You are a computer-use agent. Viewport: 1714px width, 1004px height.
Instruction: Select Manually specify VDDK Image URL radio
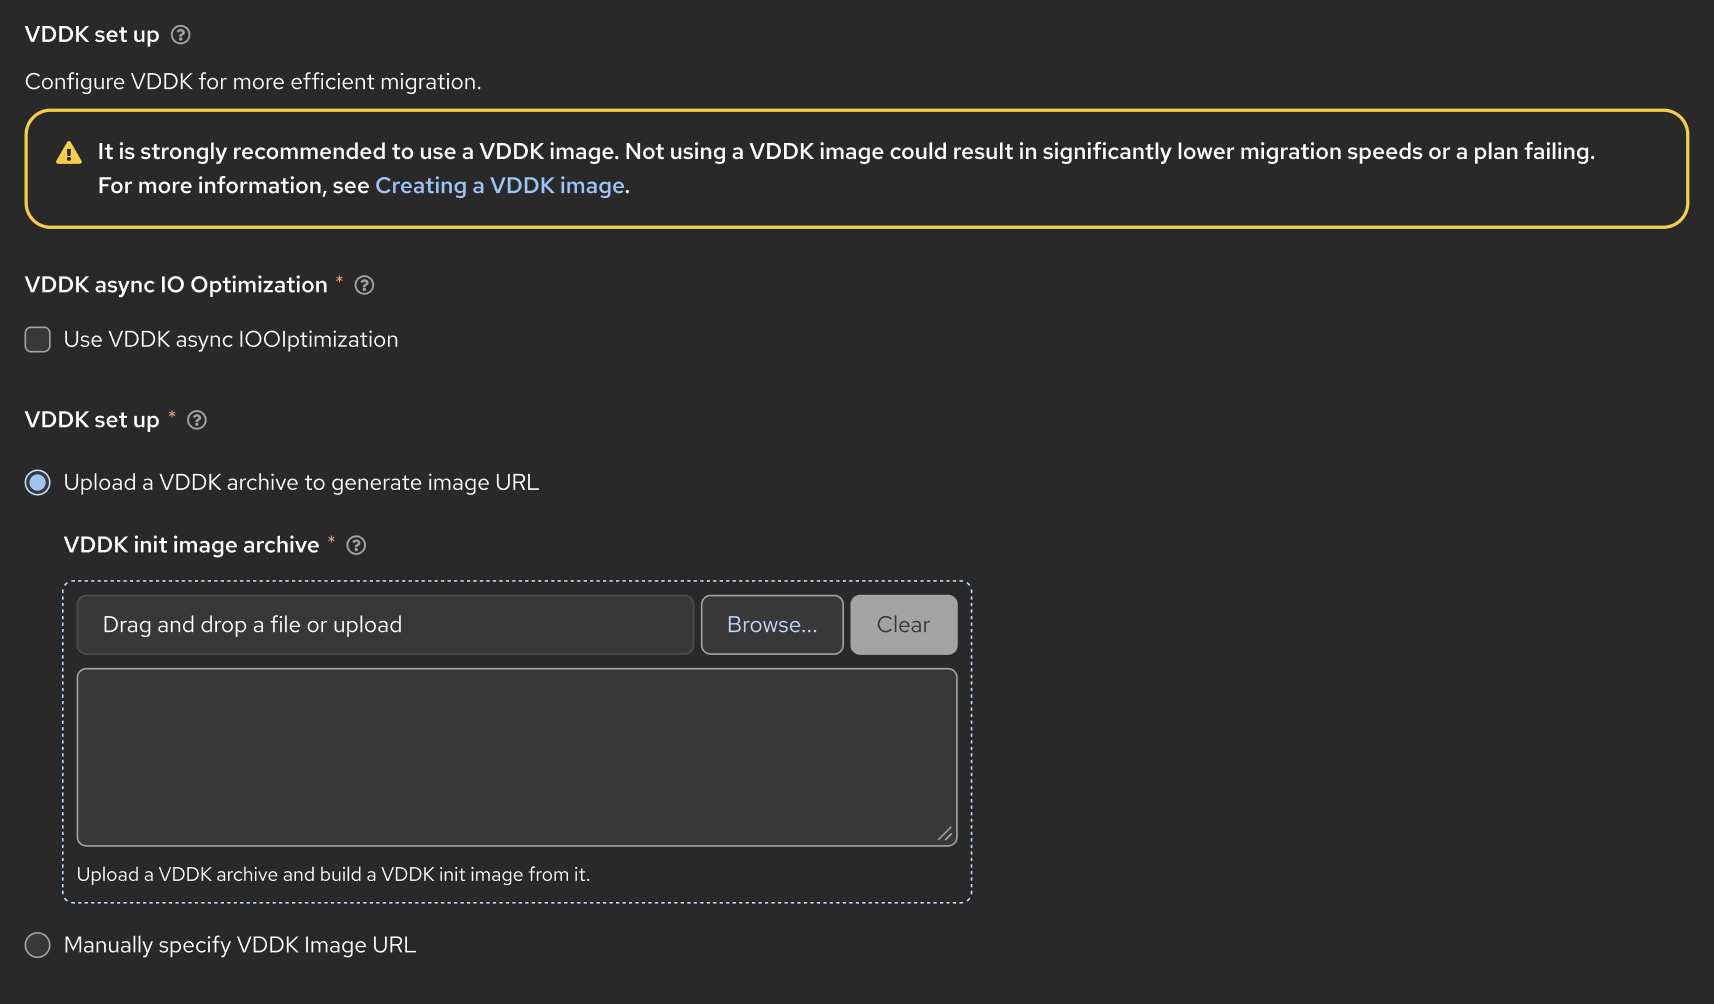pyautogui.click(x=38, y=945)
